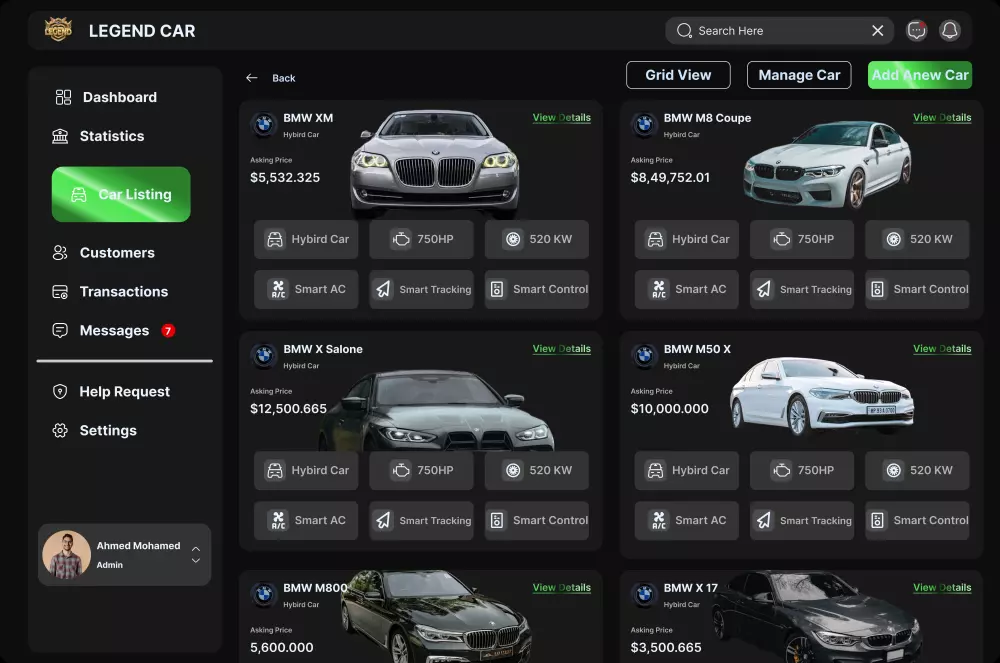Open Messages with 7 unread

coord(113,330)
